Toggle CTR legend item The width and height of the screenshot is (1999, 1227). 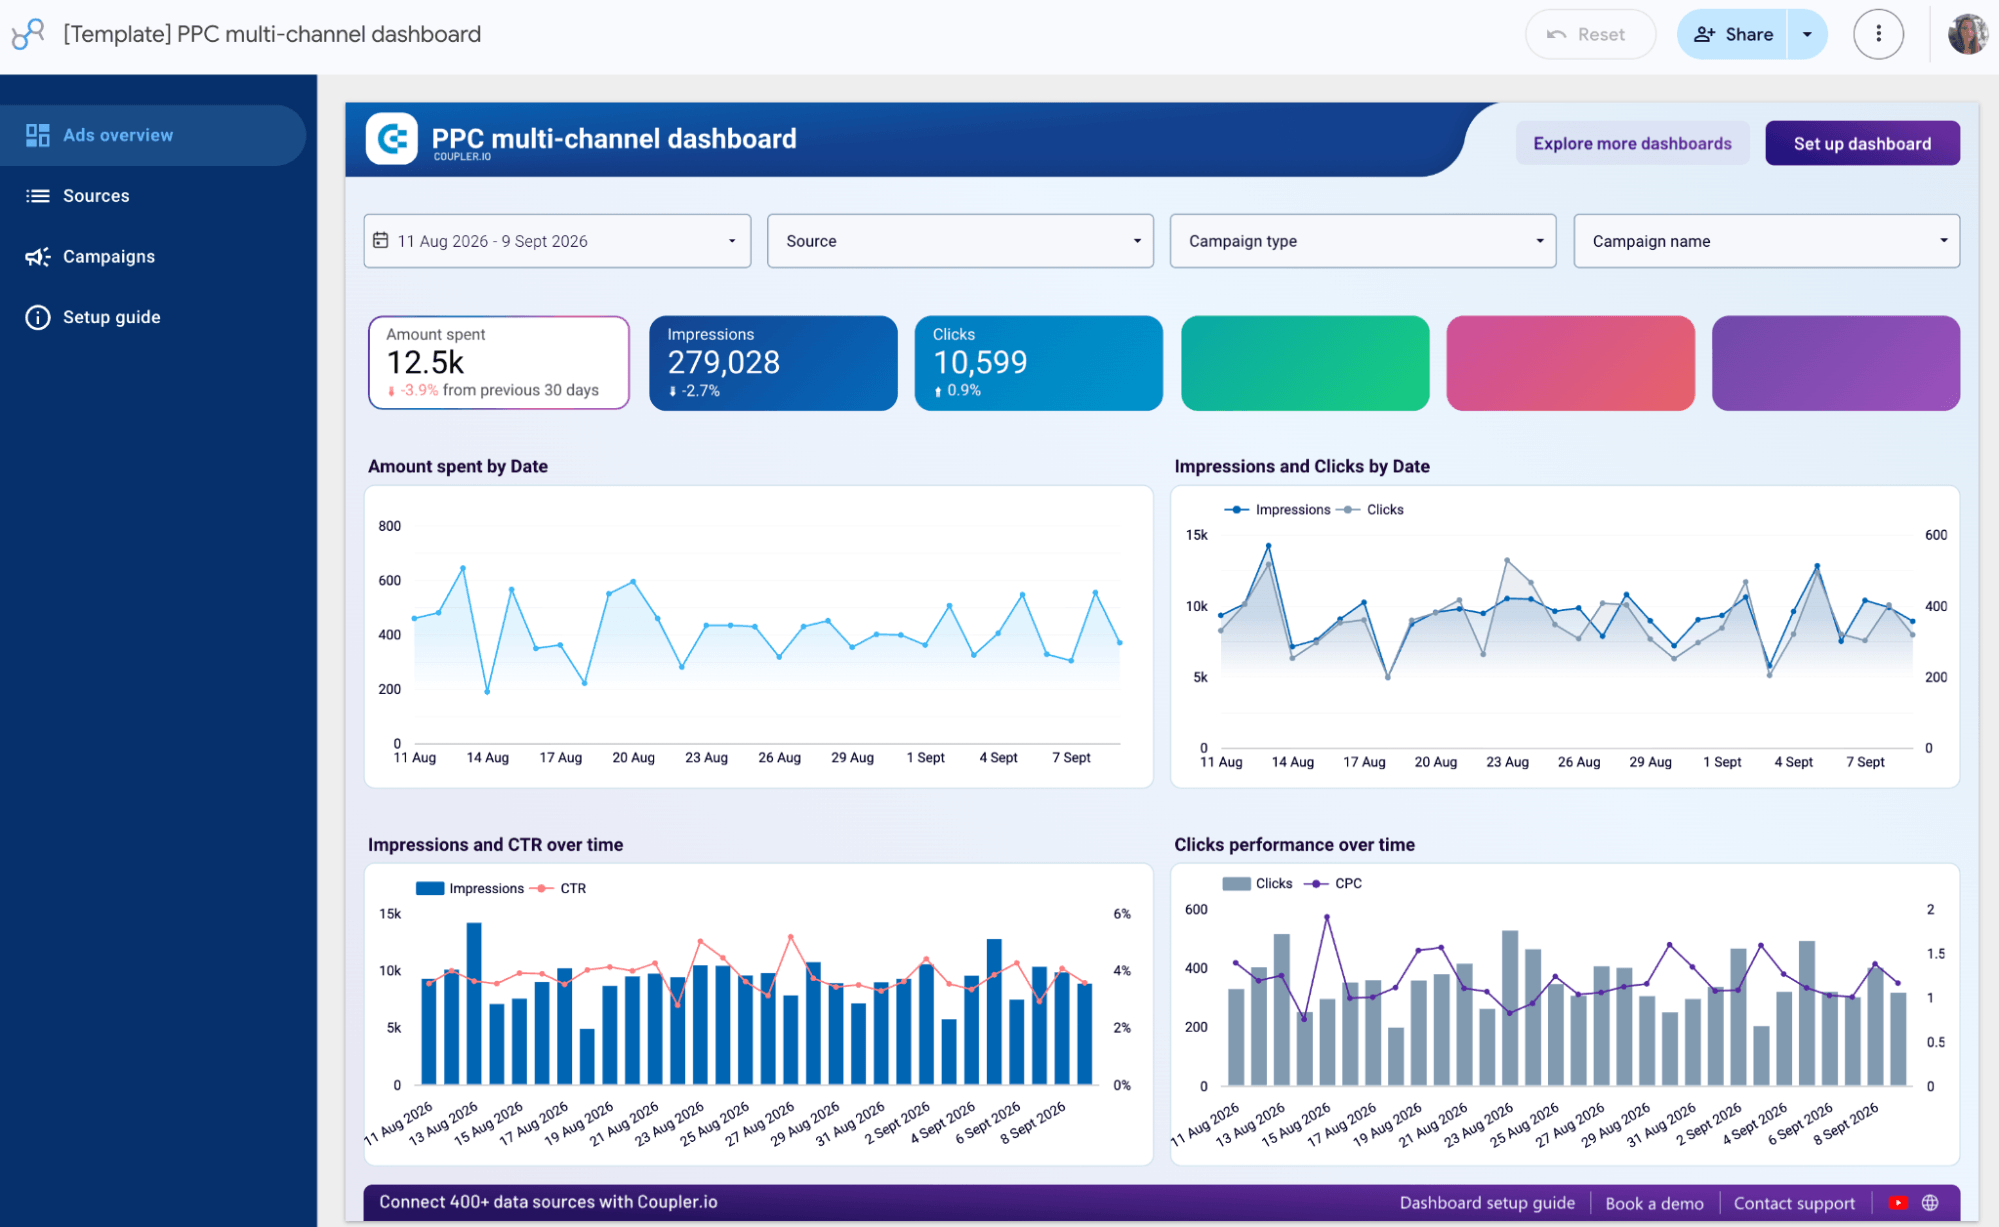558,888
